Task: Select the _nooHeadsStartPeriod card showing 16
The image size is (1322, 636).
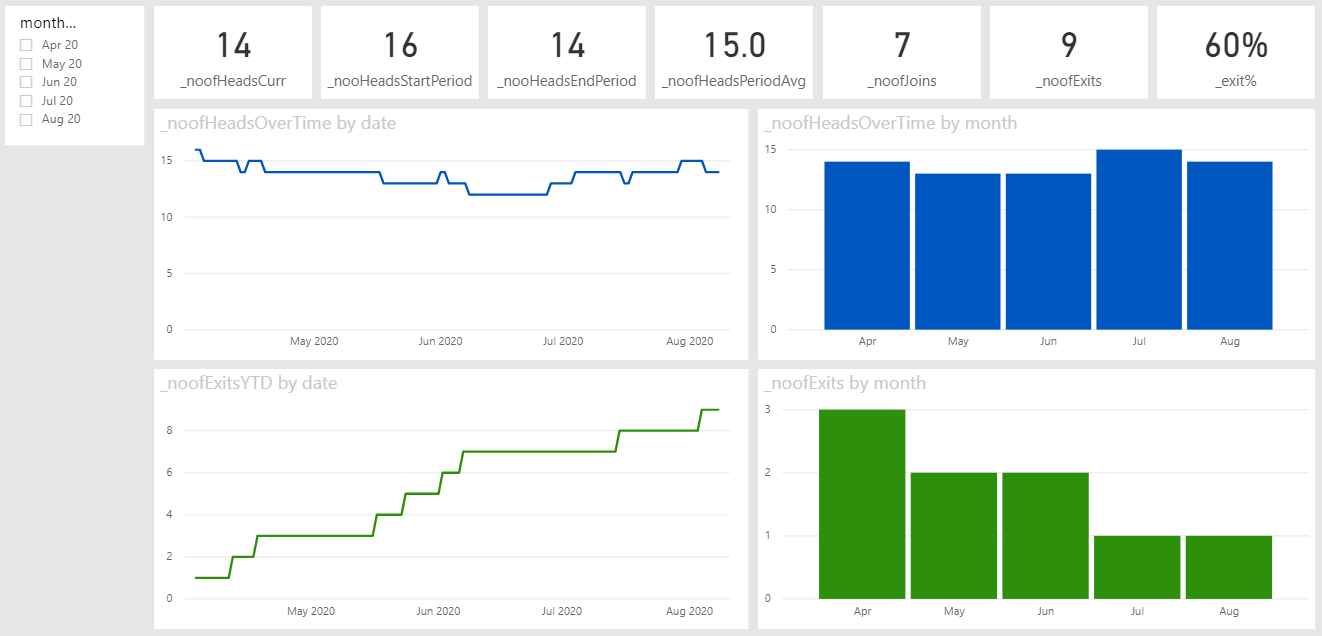Action: pyautogui.click(x=400, y=53)
